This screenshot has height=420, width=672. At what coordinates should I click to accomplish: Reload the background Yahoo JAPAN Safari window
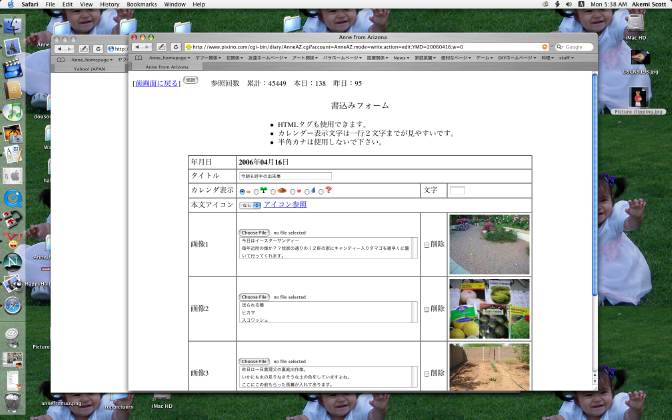coord(98,49)
